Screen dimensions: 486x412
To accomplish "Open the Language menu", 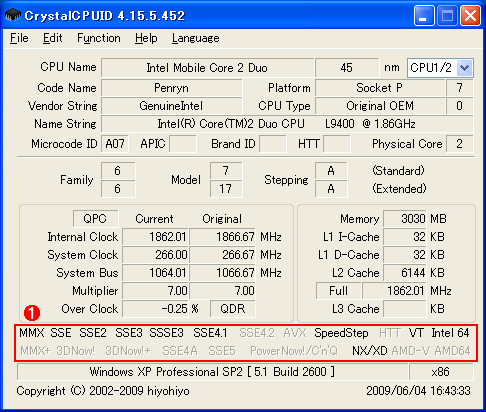I will pyautogui.click(x=196, y=38).
